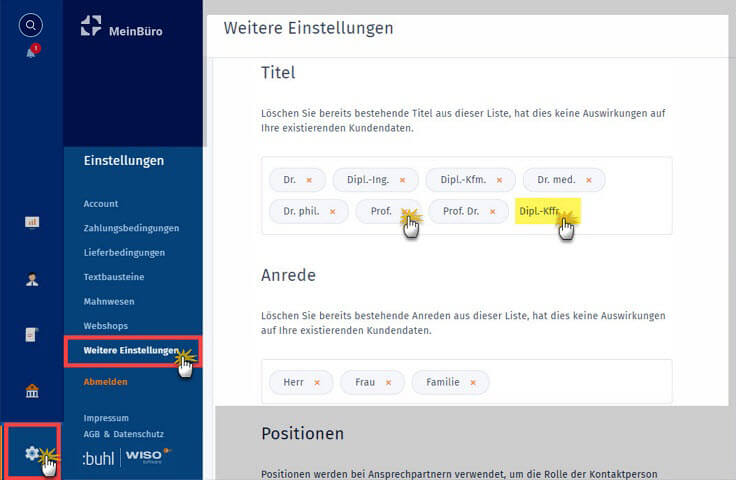Click the settings gear icon
Image resolution: width=736 pixels, height=480 pixels.
32,453
